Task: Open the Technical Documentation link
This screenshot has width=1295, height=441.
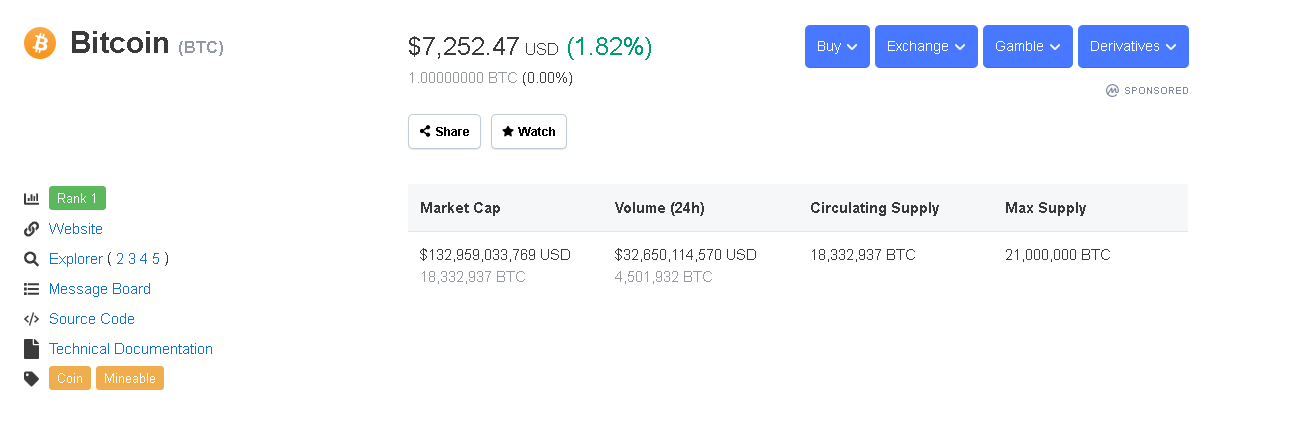Action: pos(131,349)
